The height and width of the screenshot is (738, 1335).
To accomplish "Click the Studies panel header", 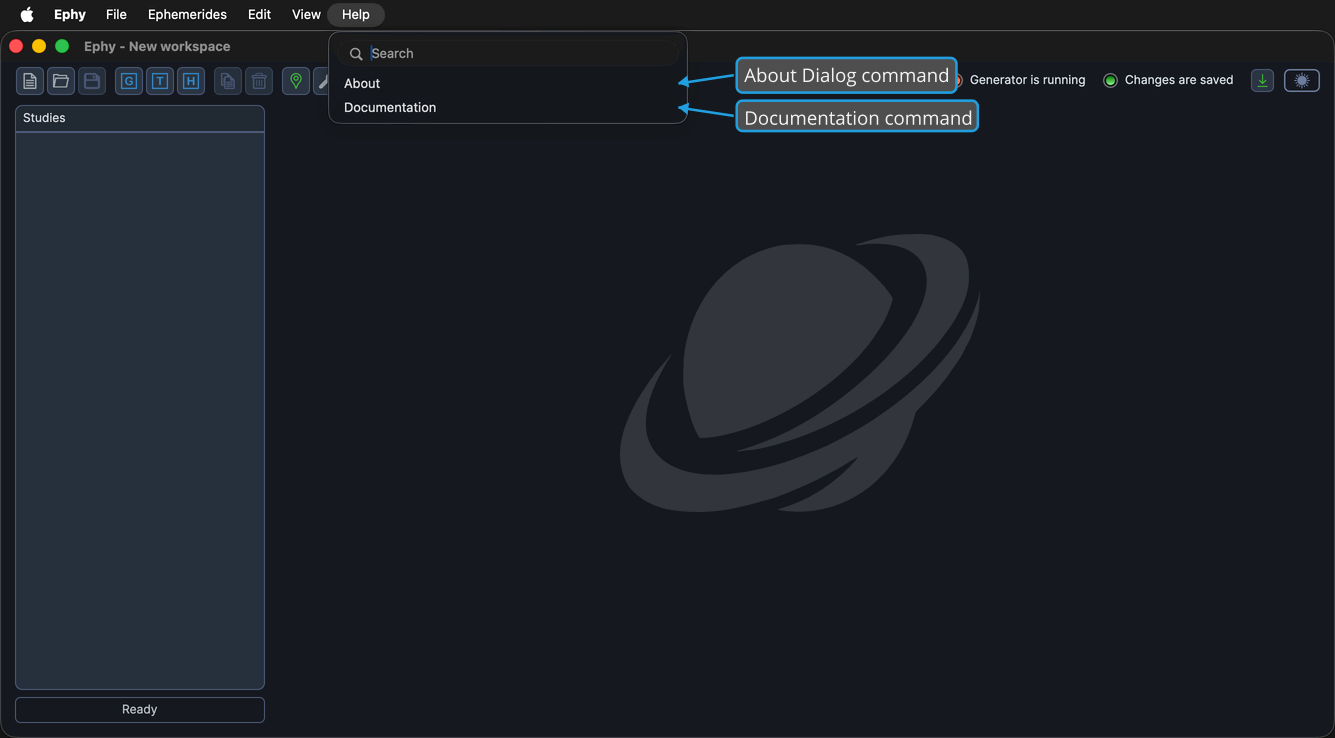I will (x=140, y=118).
